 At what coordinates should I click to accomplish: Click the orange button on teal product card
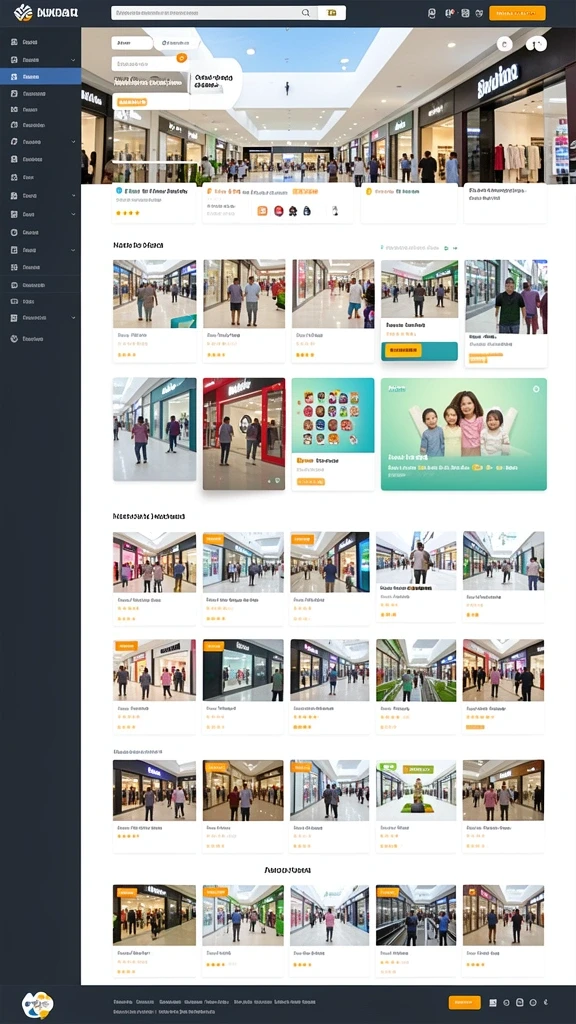click(403, 350)
